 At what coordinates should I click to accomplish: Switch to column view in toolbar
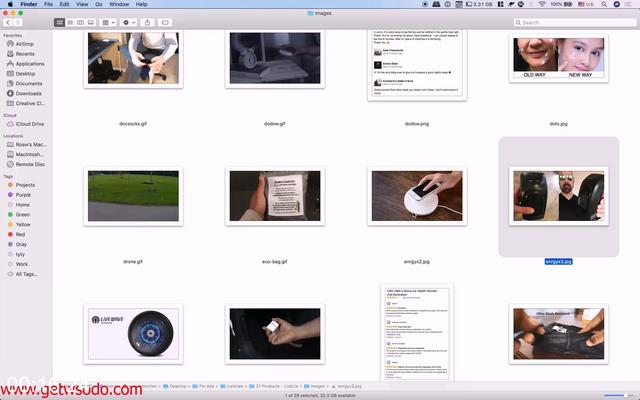tap(80, 22)
